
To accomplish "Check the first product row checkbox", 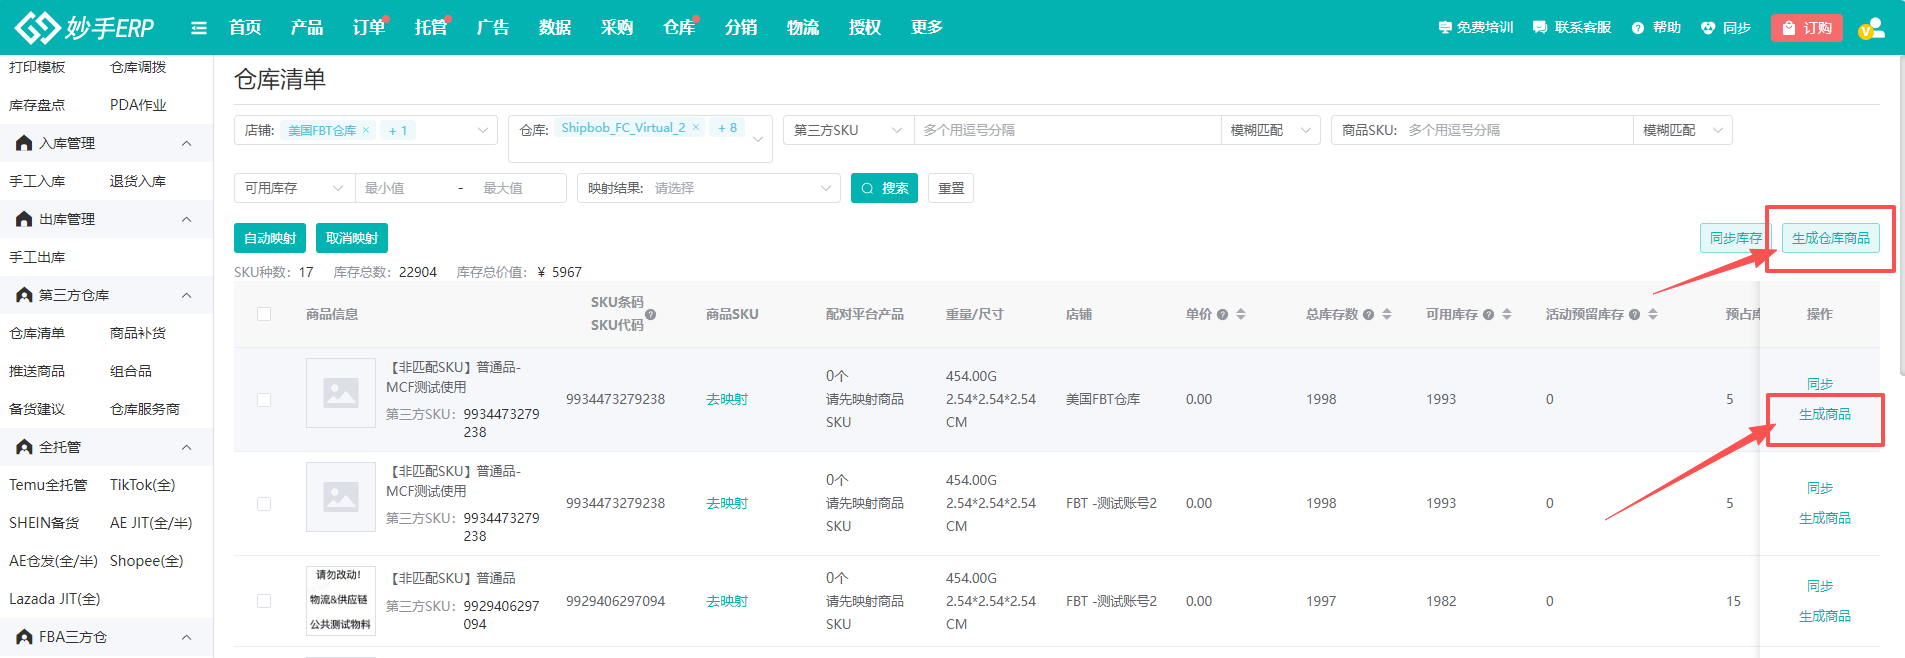I will coord(264,400).
